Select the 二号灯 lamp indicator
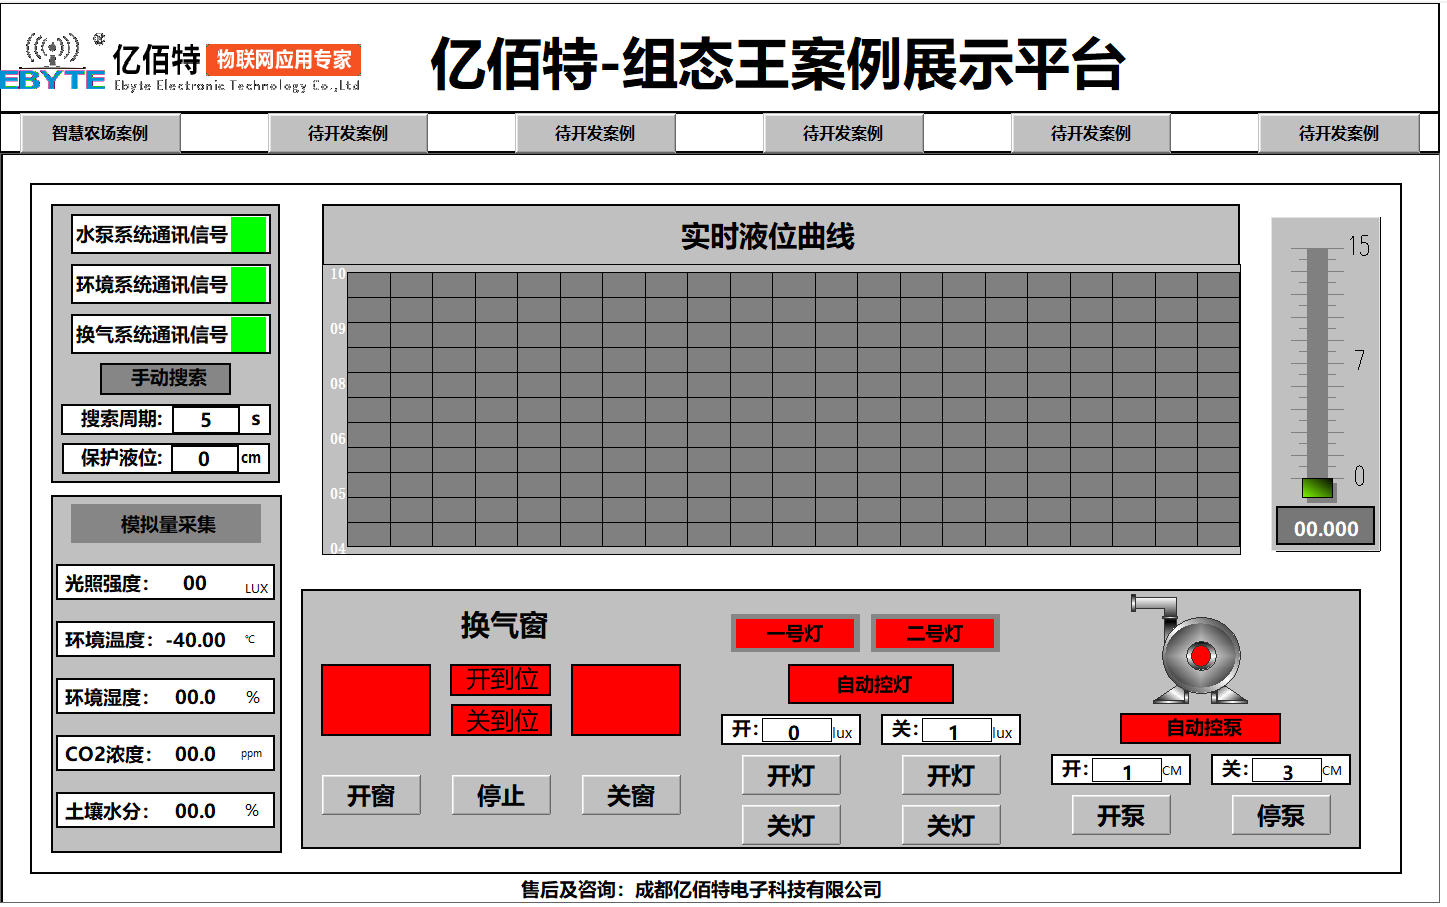The width and height of the screenshot is (1447, 907). pos(935,633)
